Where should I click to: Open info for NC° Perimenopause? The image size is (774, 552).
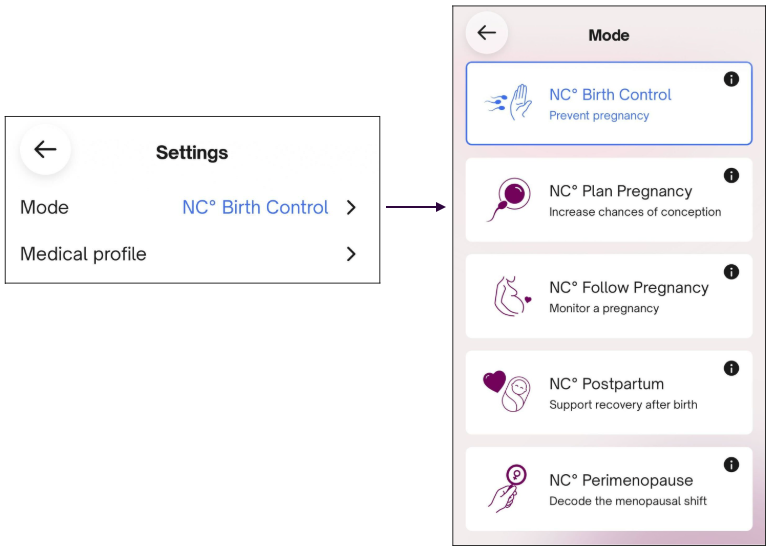(x=731, y=464)
